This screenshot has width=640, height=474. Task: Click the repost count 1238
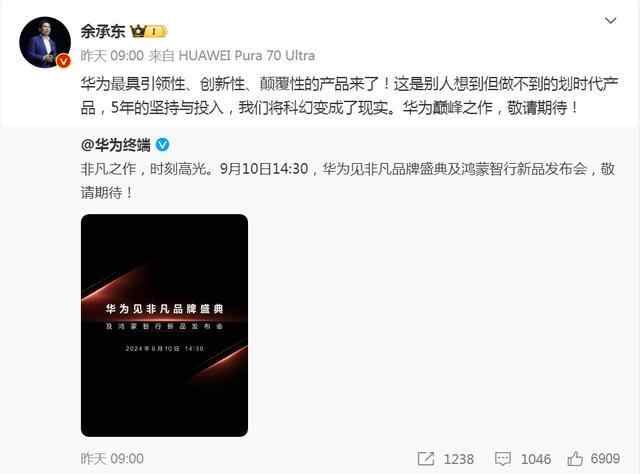458,459
